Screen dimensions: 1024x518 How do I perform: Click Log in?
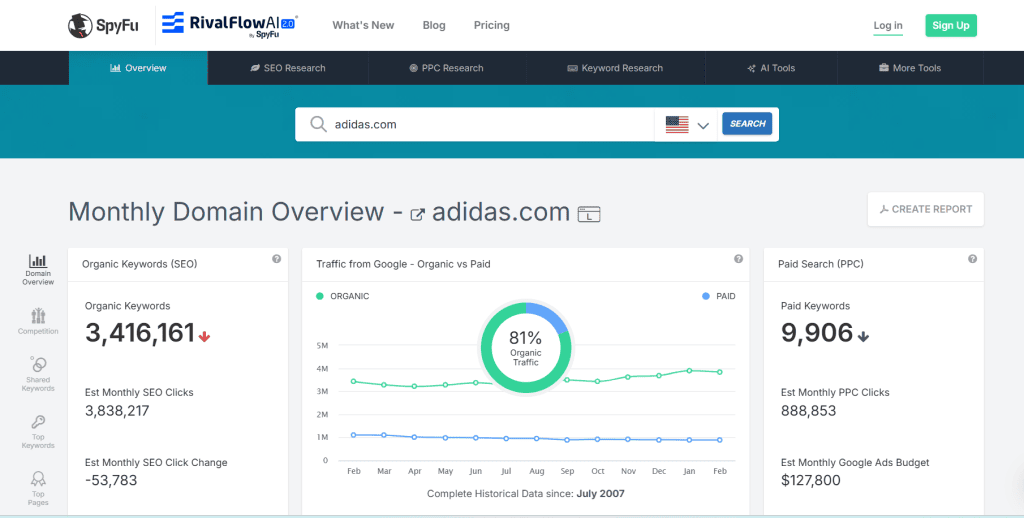888,25
